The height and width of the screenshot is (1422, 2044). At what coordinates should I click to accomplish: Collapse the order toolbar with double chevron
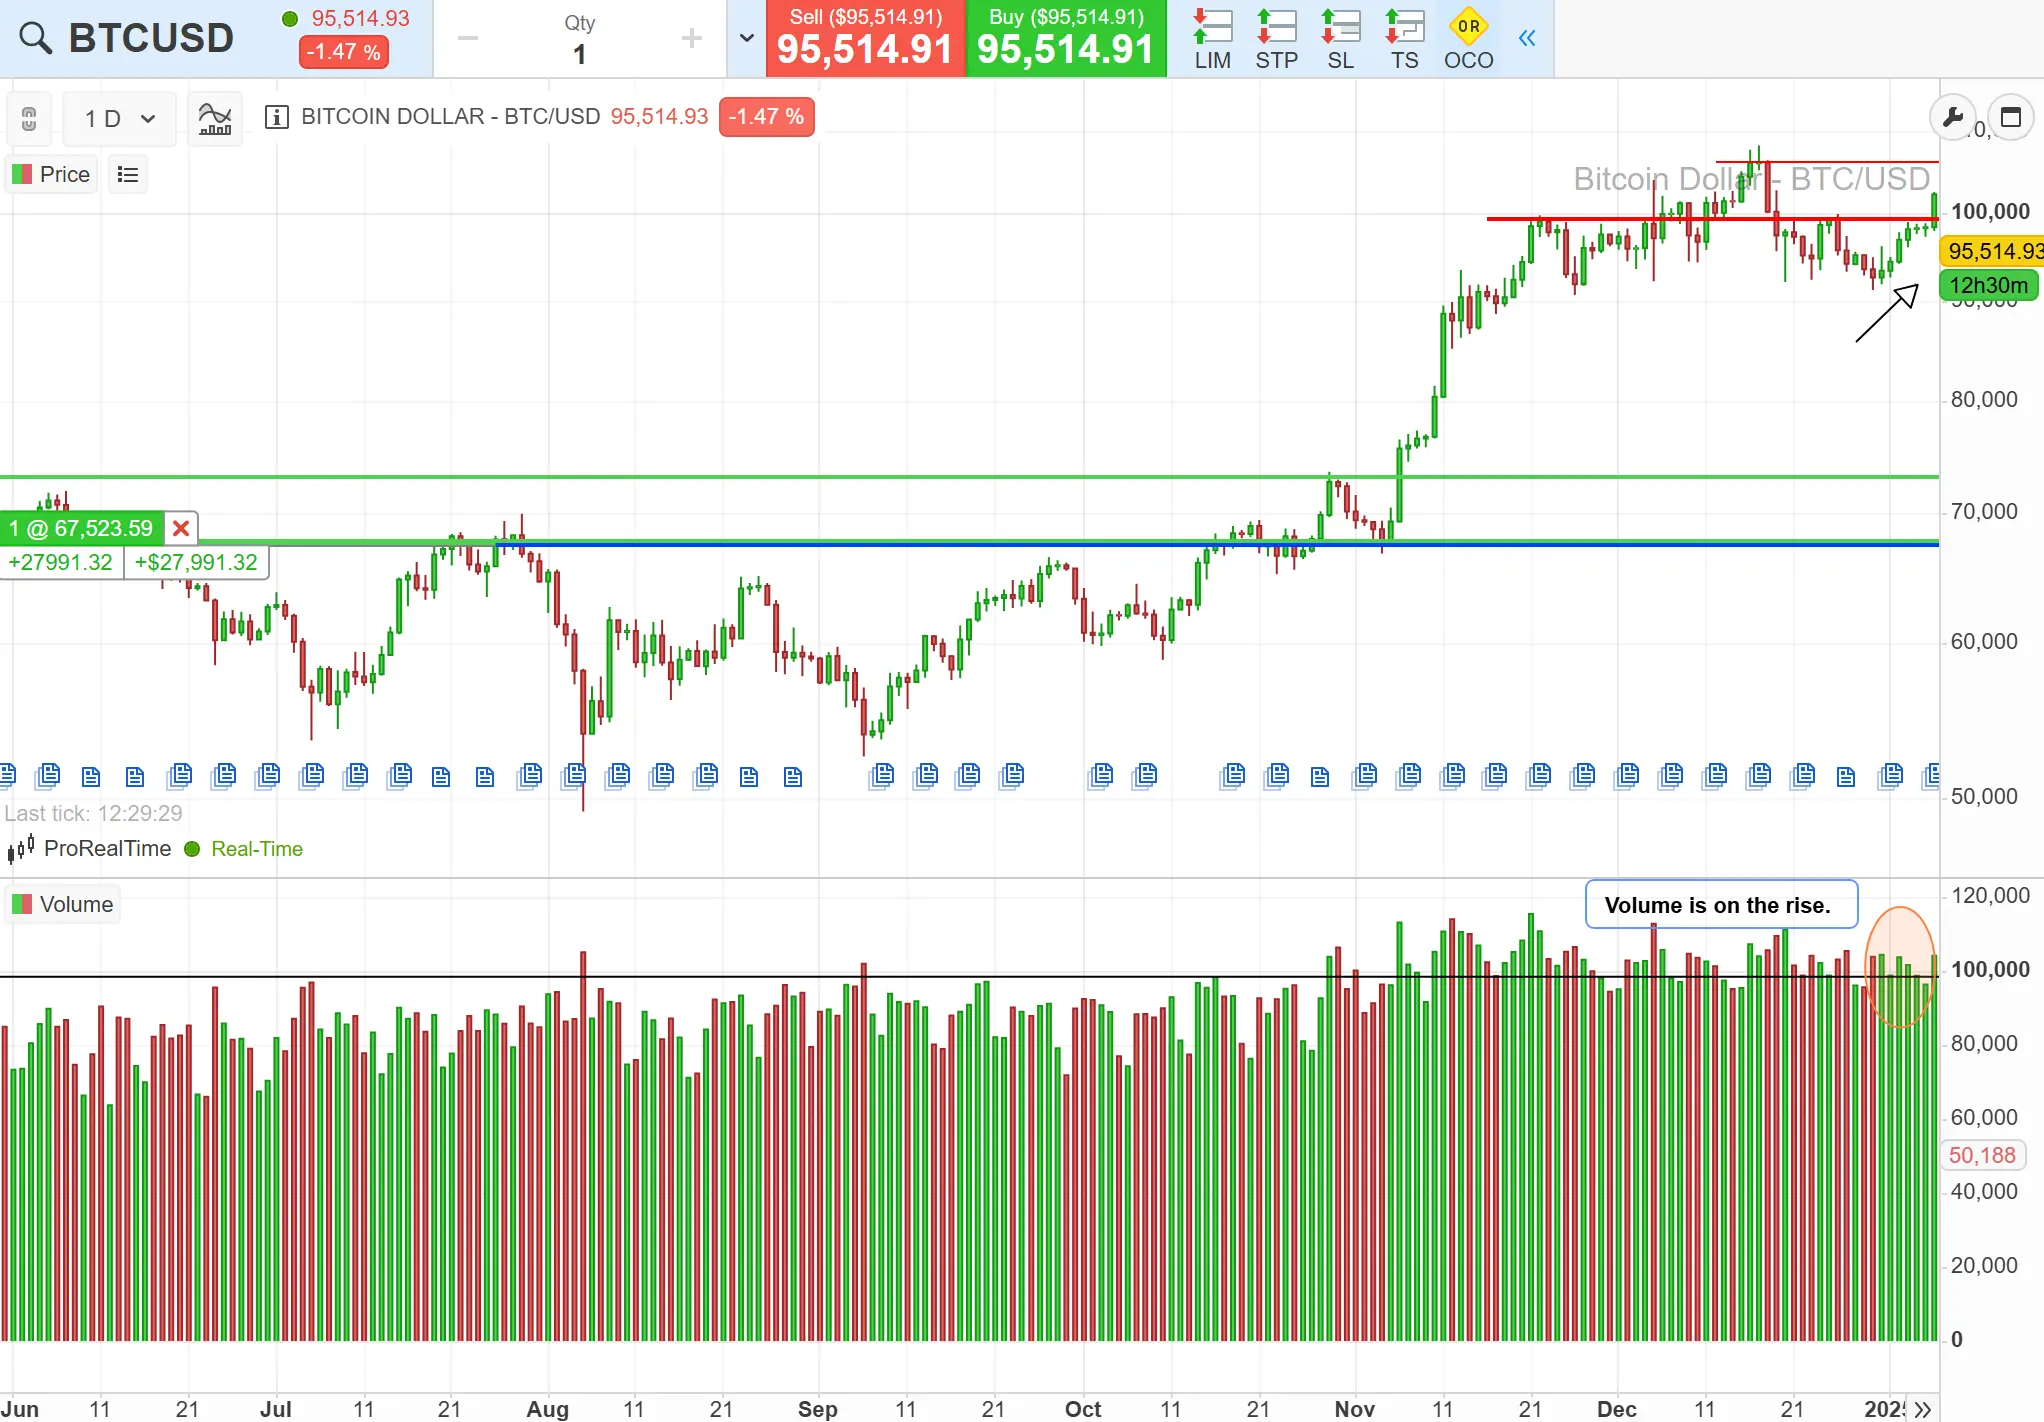click(x=1526, y=39)
